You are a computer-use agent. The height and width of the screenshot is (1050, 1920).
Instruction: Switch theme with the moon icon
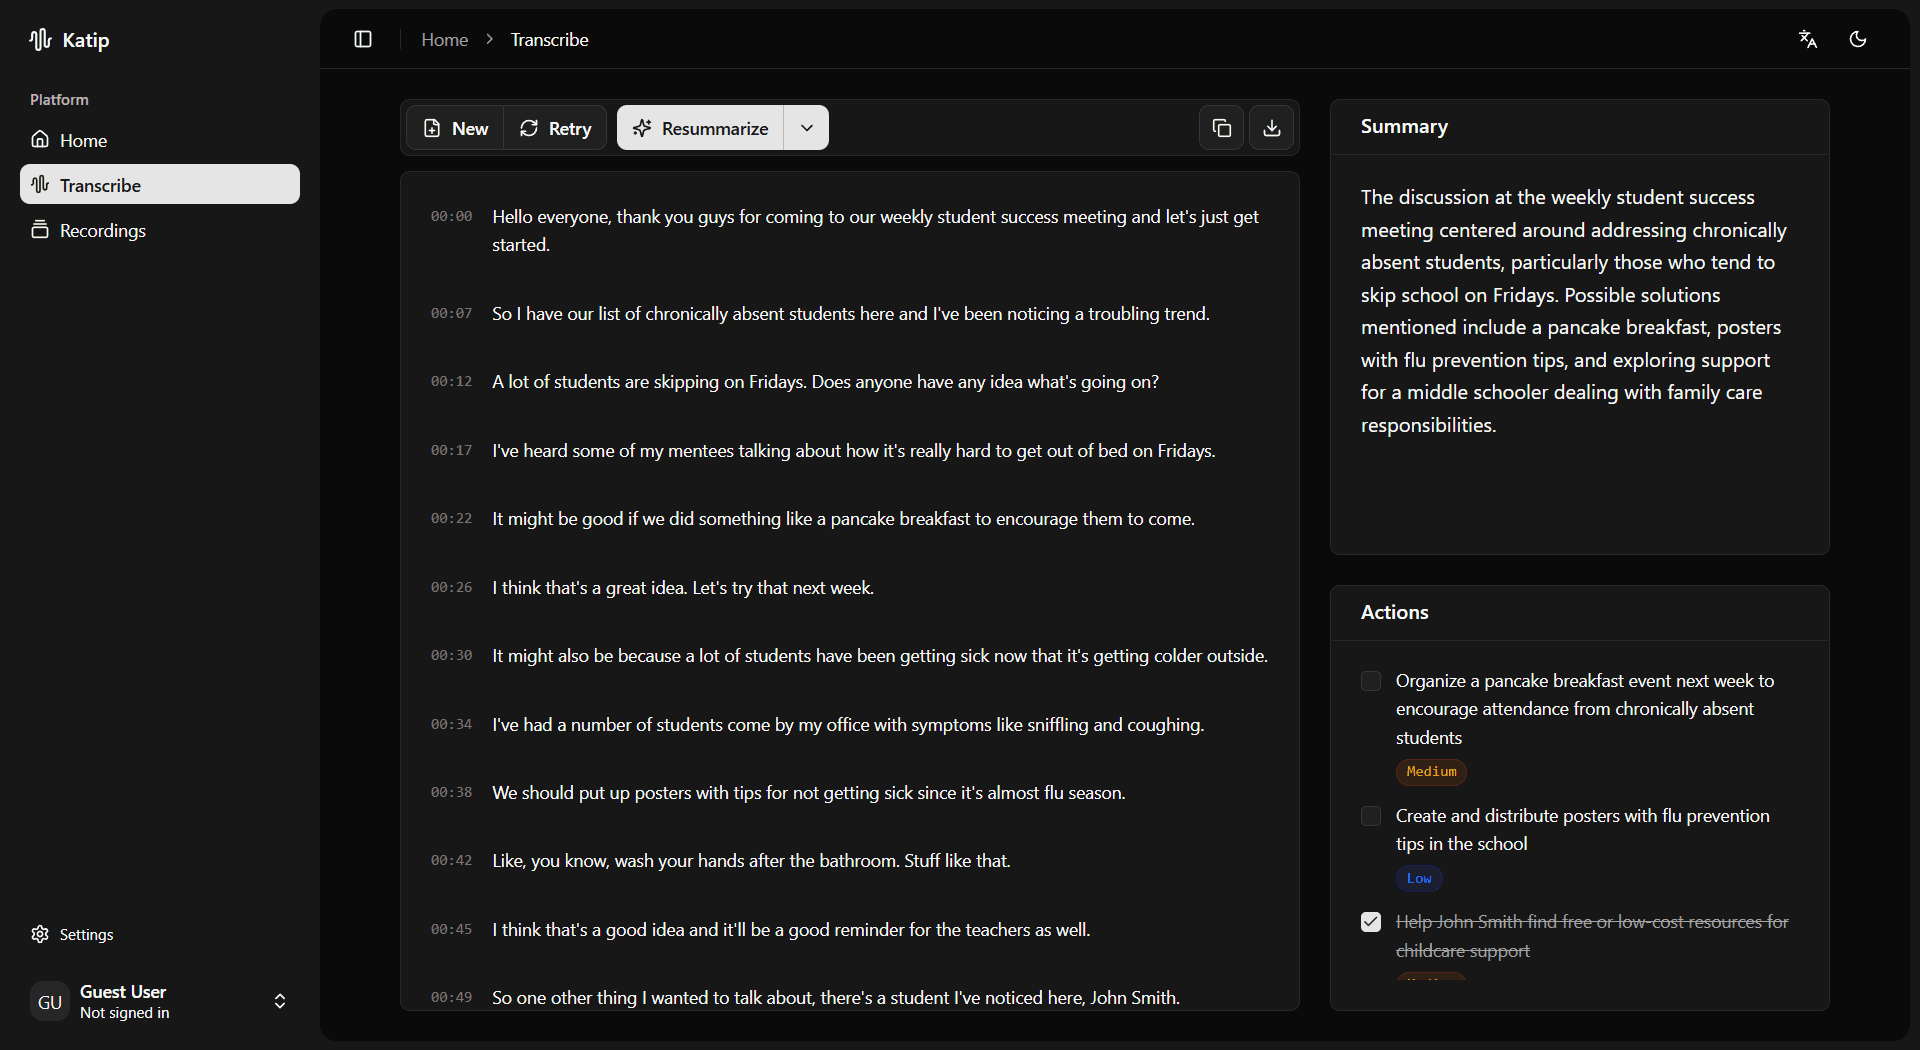1857,39
